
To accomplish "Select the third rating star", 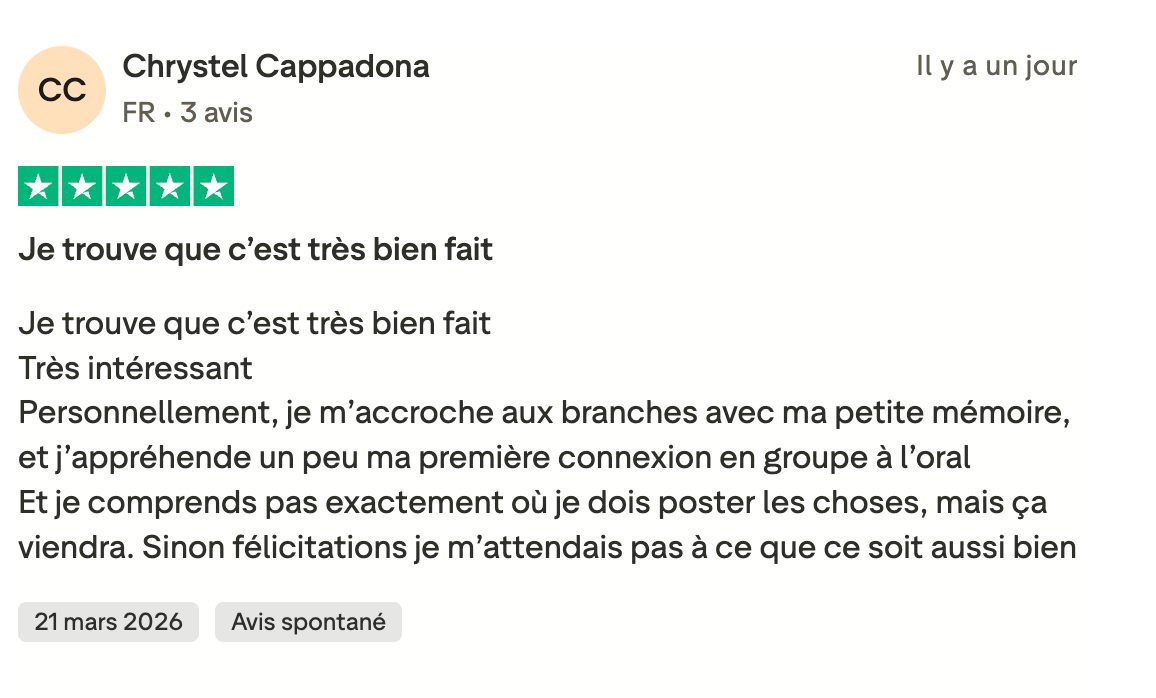I will [126, 186].
